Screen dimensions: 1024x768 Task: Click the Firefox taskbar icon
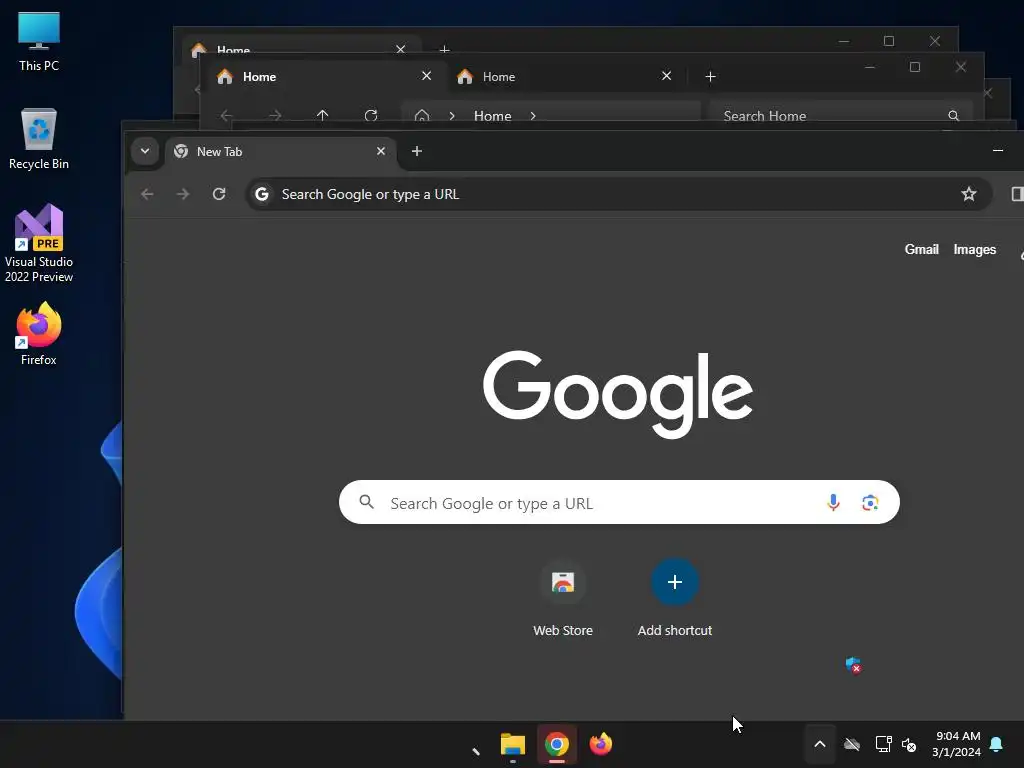click(601, 744)
